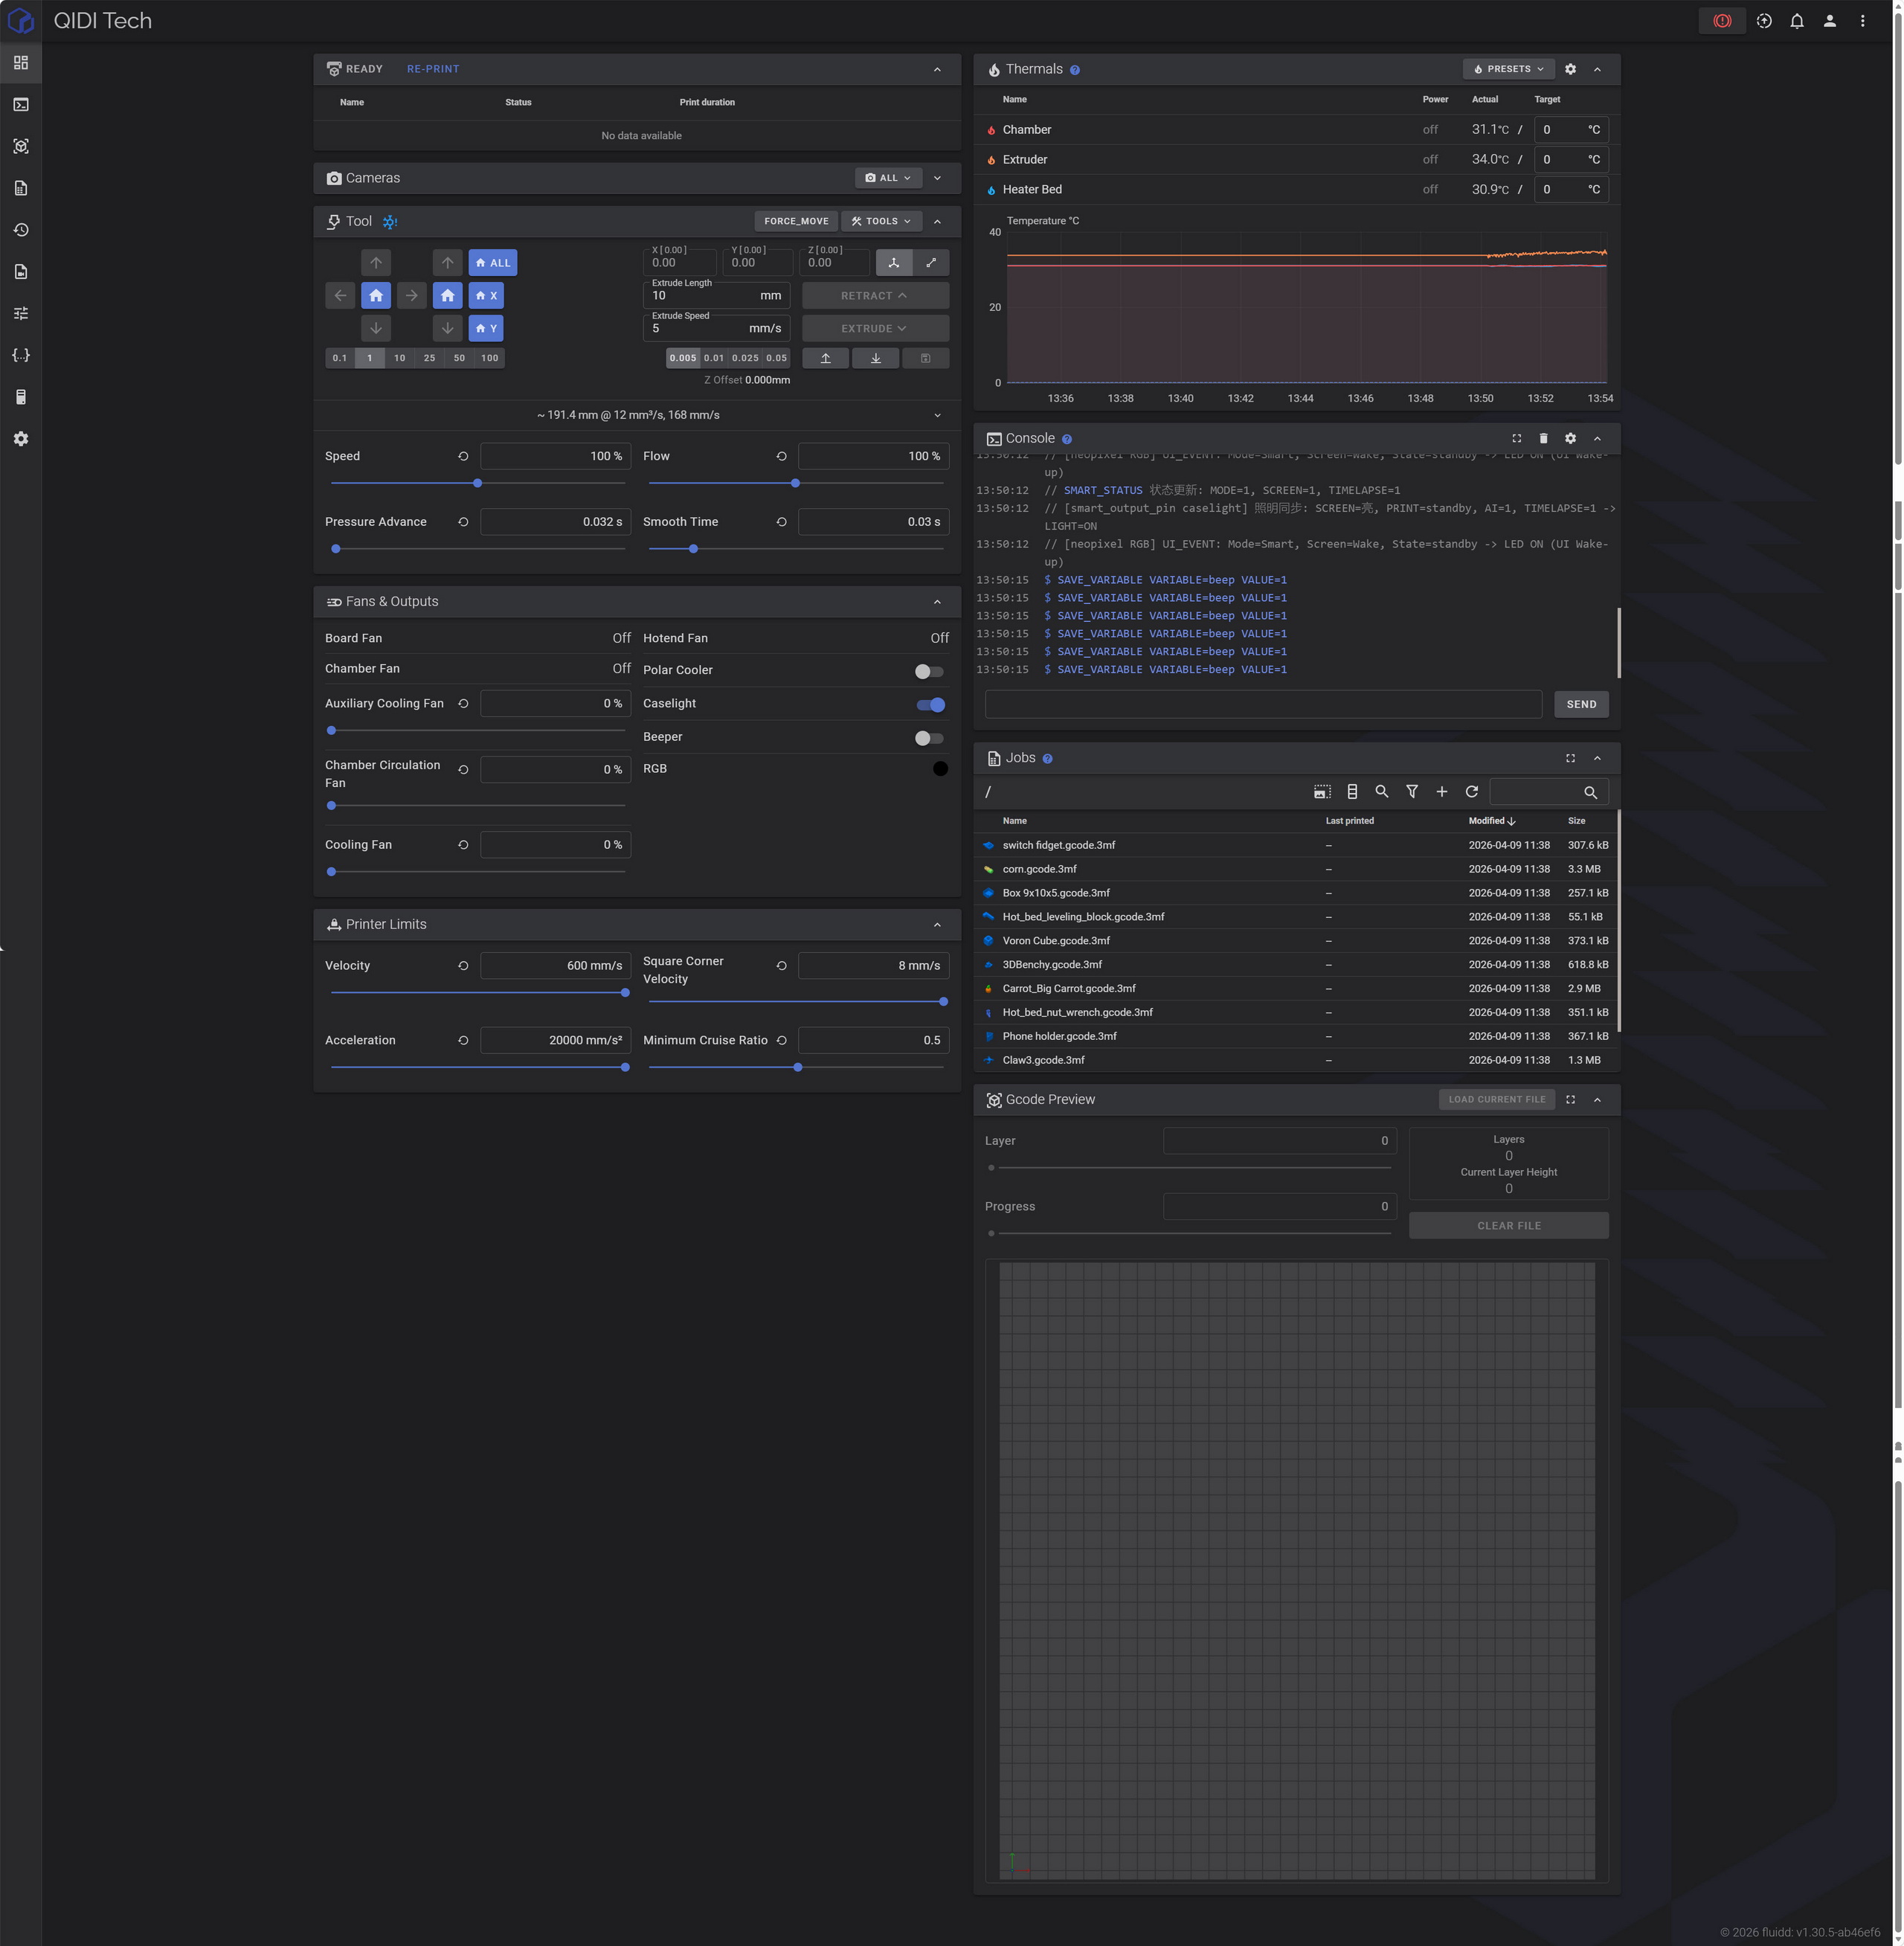Select the 3DBenchy.gcode.3mf file

point(1296,965)
